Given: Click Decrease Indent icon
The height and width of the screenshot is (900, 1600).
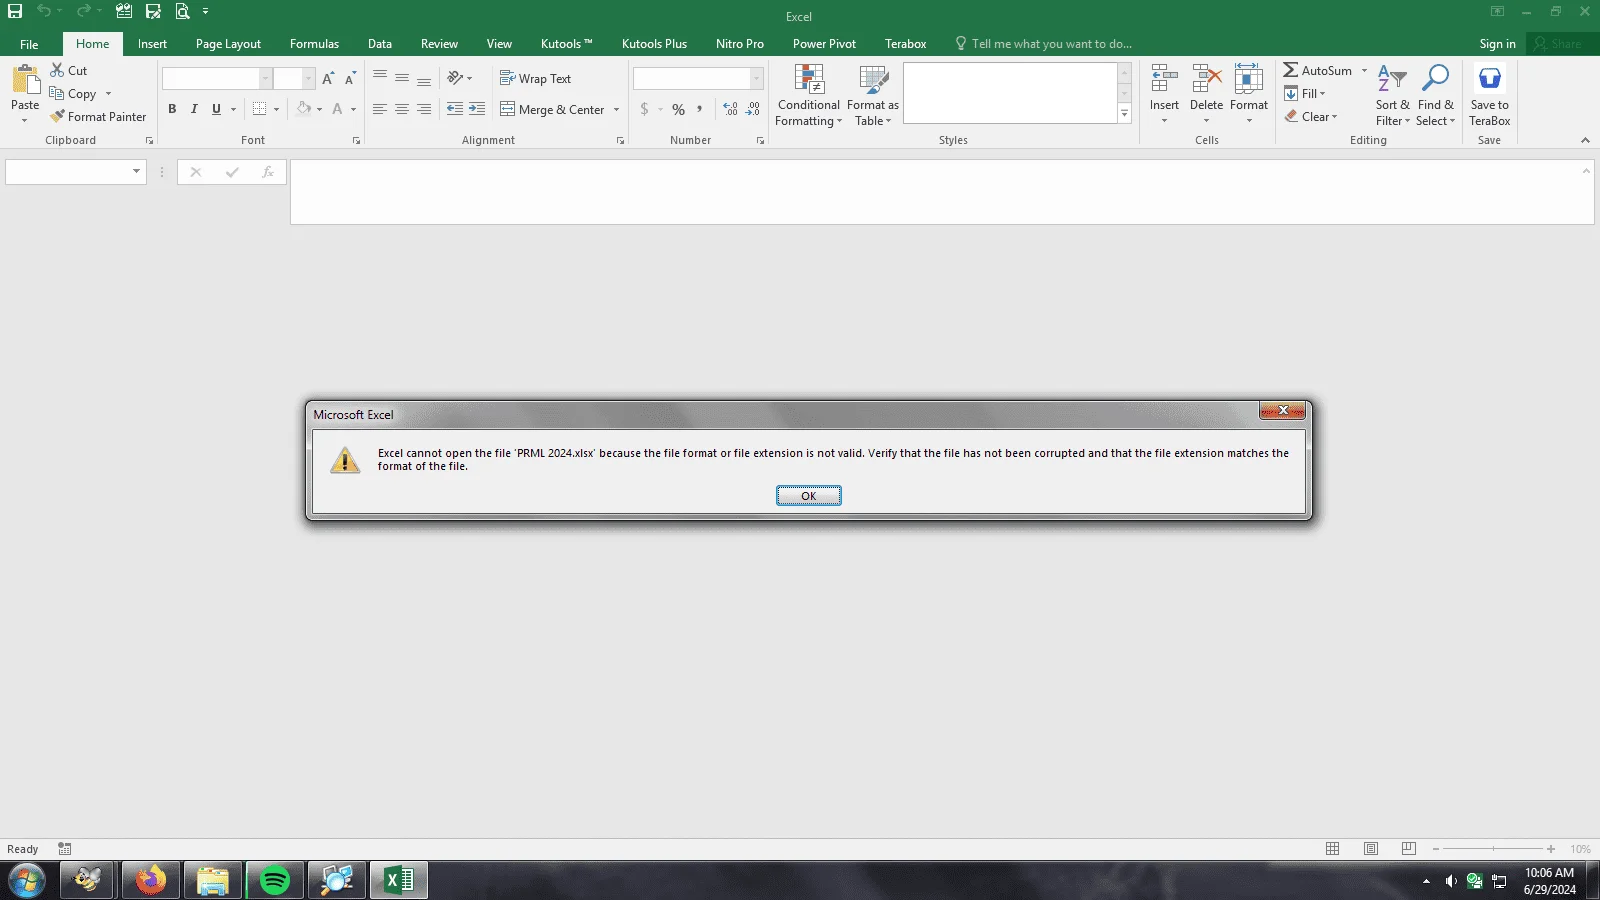Looking at the screenshot, I should pyautogui.click(x=455, y=109).
